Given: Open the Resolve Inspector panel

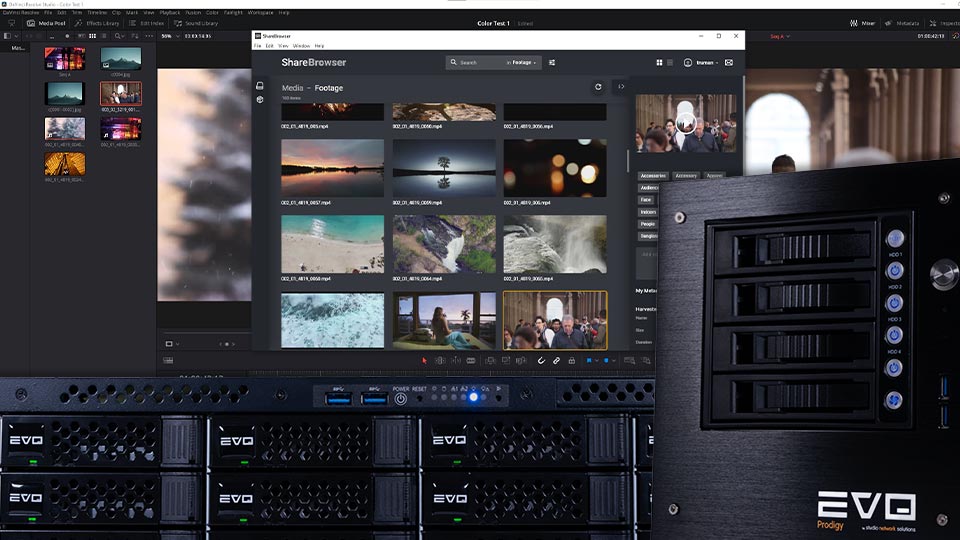Looking at the screenshot, I should pyautogui.click(x=945, y=23).
